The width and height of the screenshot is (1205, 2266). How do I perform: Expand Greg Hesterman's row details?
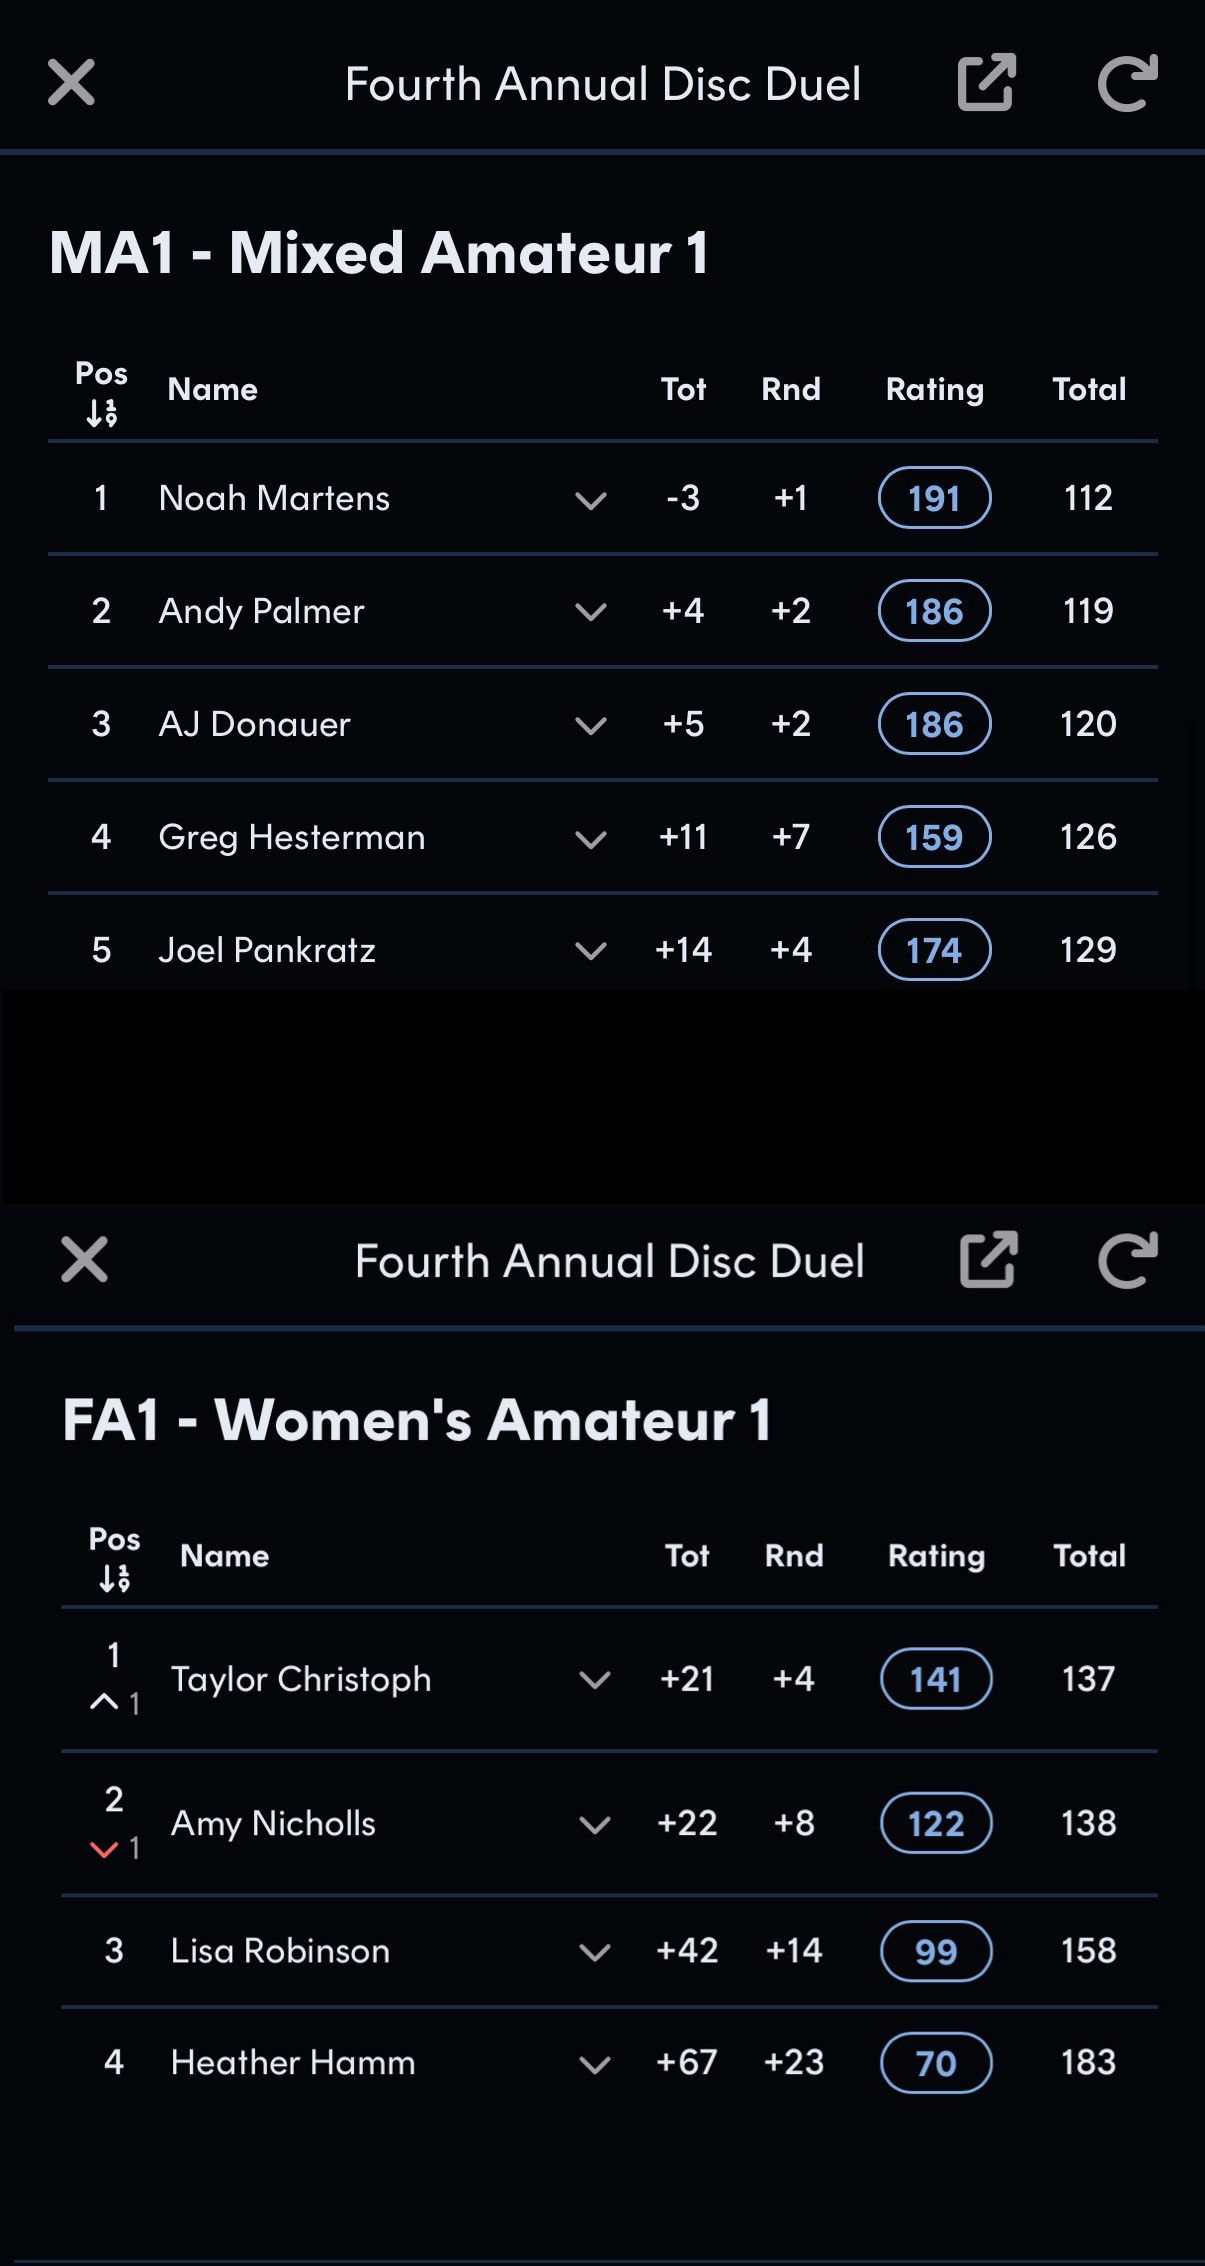(x=591, y=838)
